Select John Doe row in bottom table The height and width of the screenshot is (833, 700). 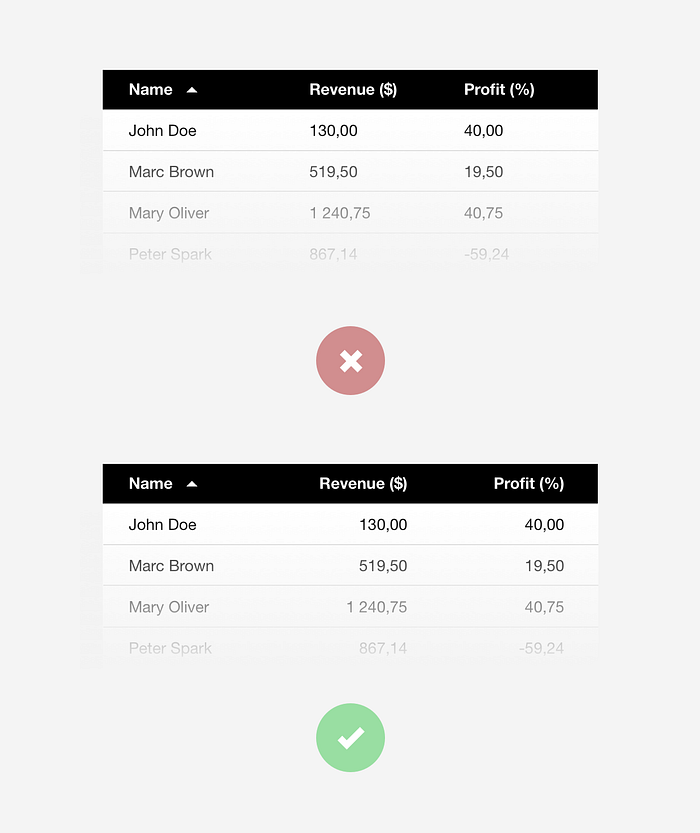(351, 524)
